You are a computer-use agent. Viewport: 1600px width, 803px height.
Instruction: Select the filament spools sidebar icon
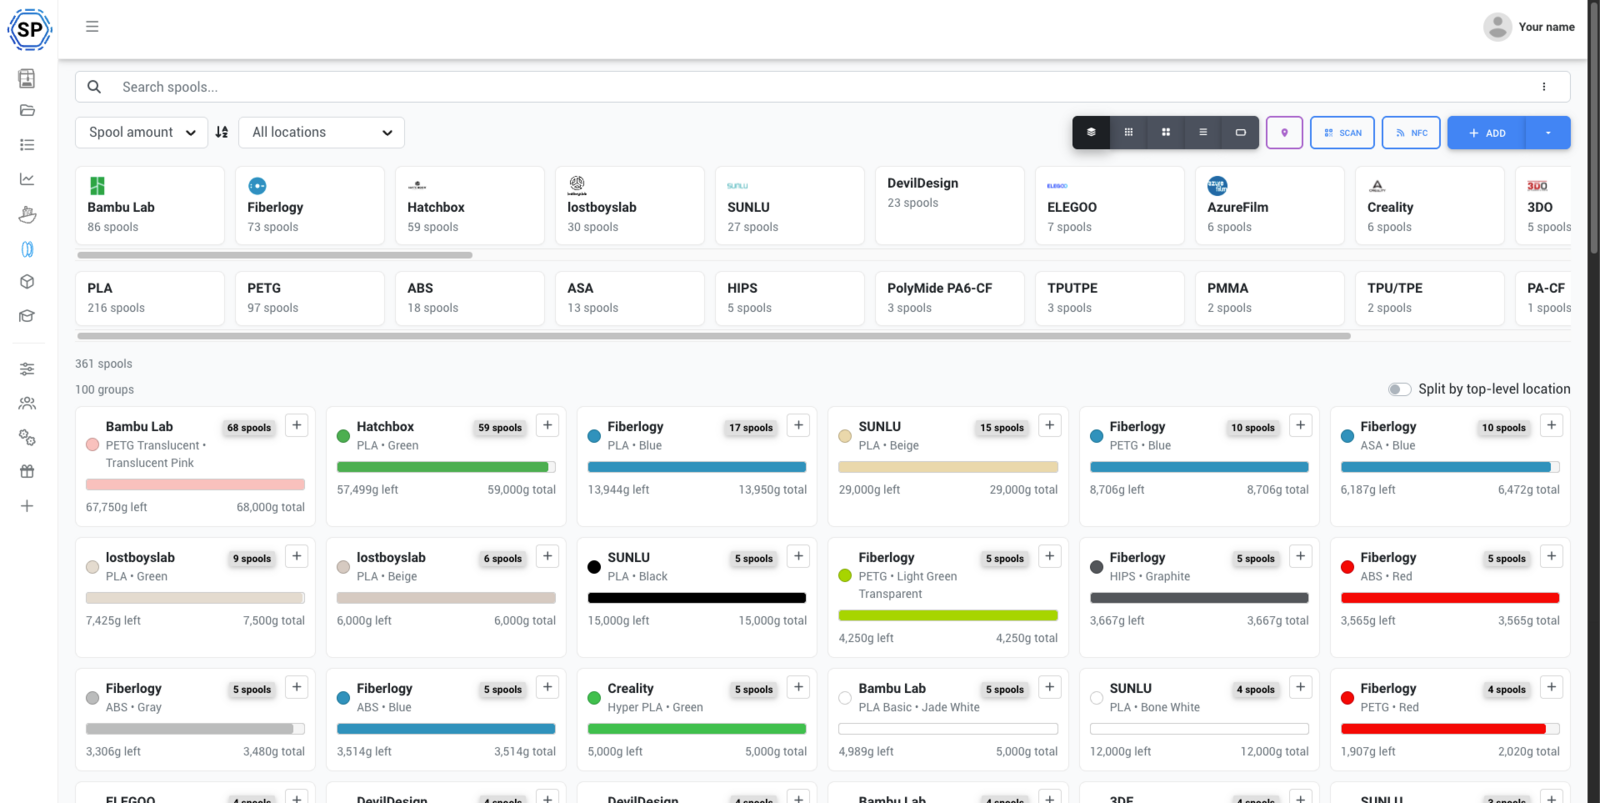tap(27, 249)
